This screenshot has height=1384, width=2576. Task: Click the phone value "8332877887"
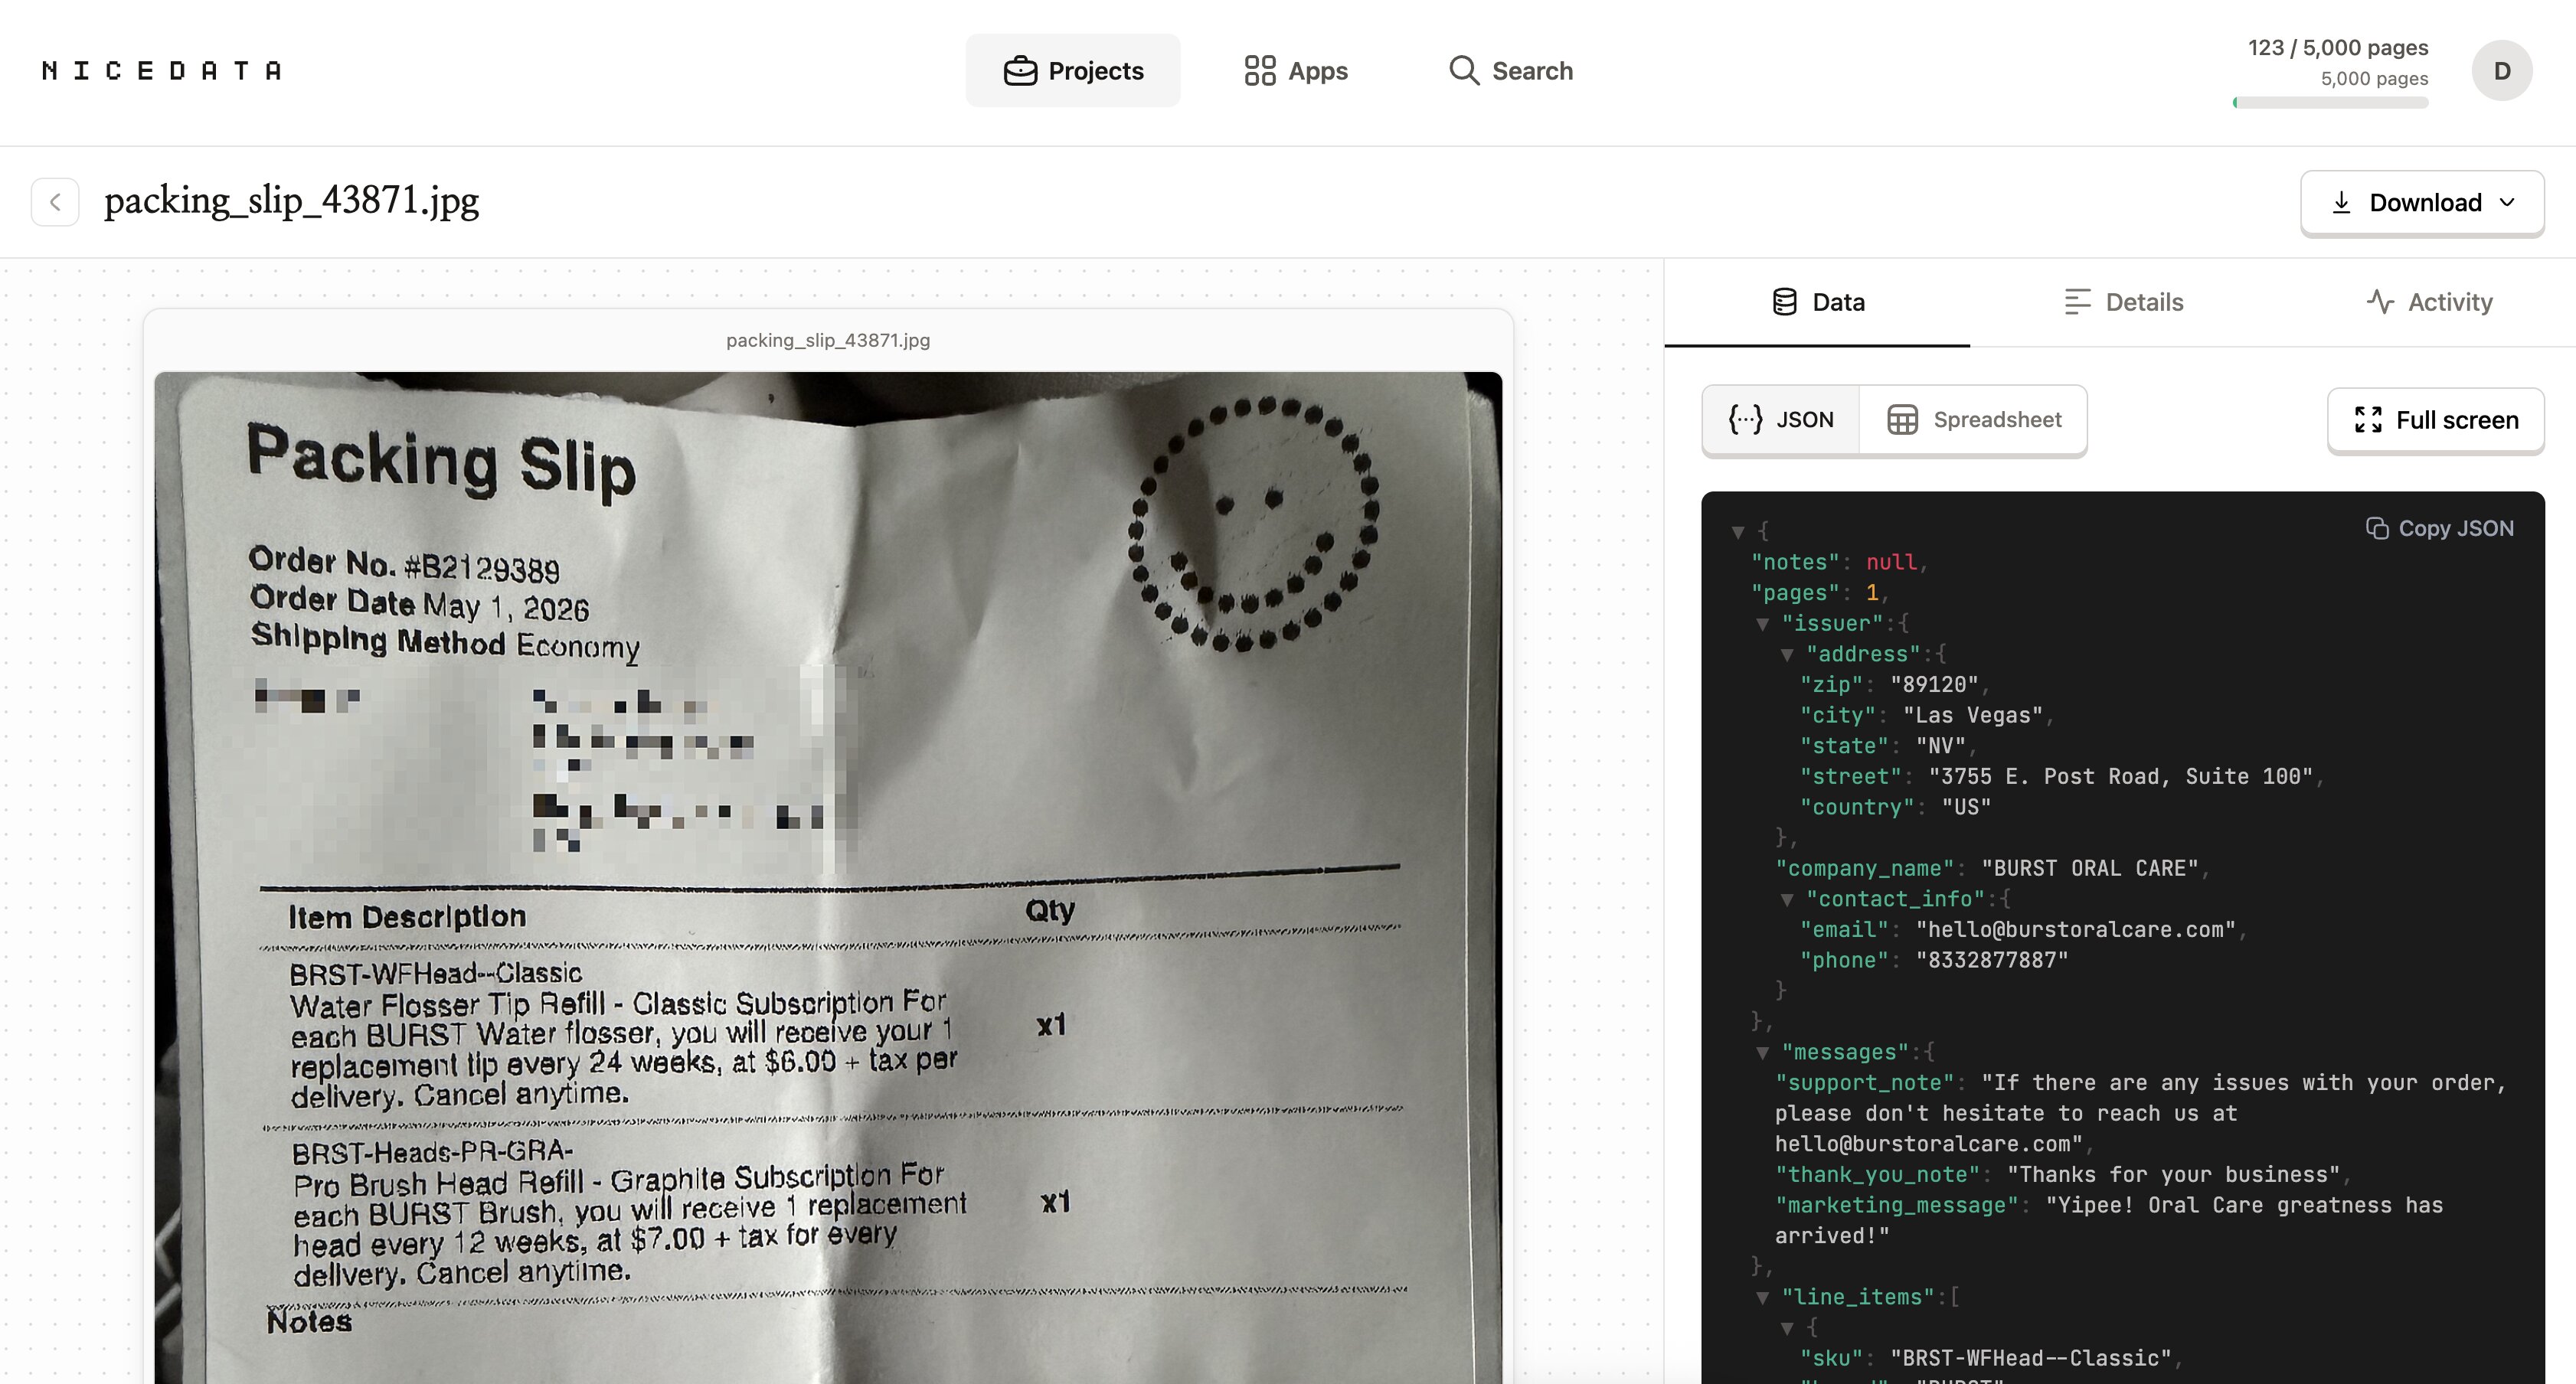point(1992,961)
